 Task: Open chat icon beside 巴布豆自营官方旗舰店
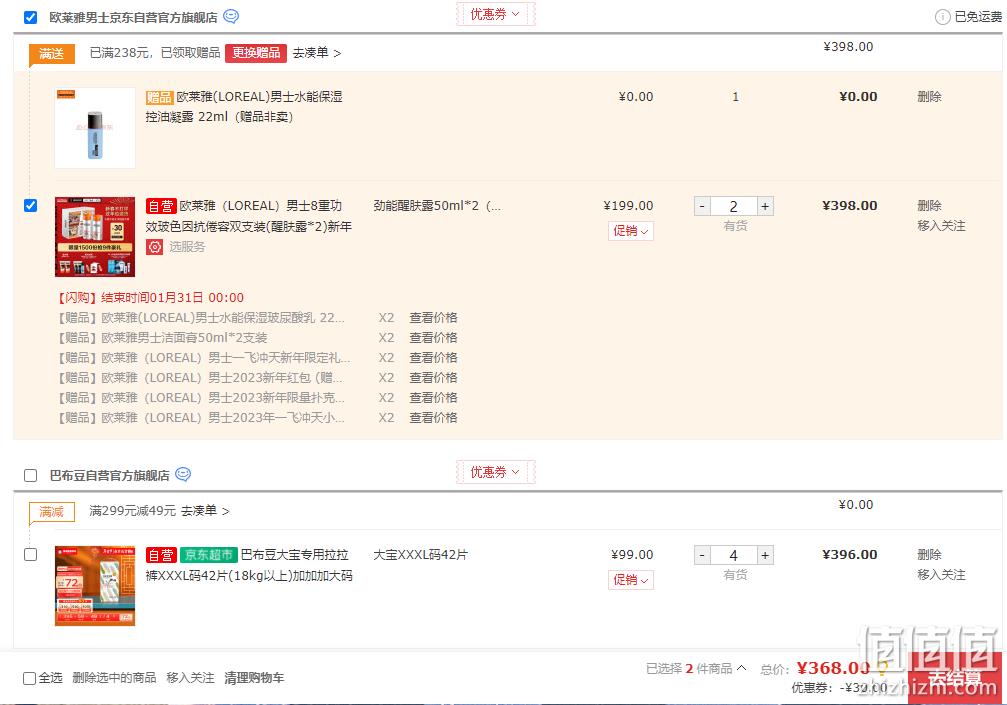(x=183, y=474)
